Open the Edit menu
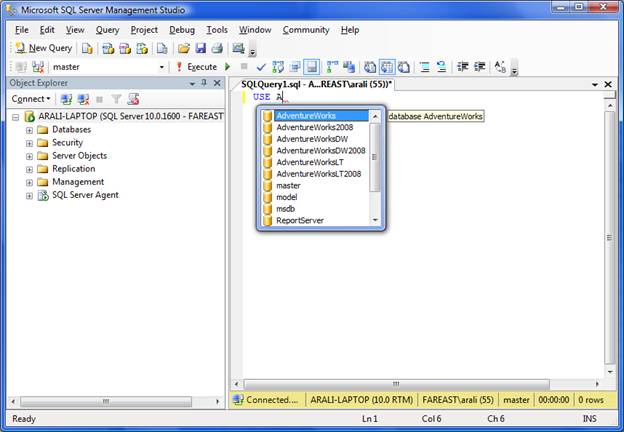Screen dimensions: 624x432 coord(47,30)
